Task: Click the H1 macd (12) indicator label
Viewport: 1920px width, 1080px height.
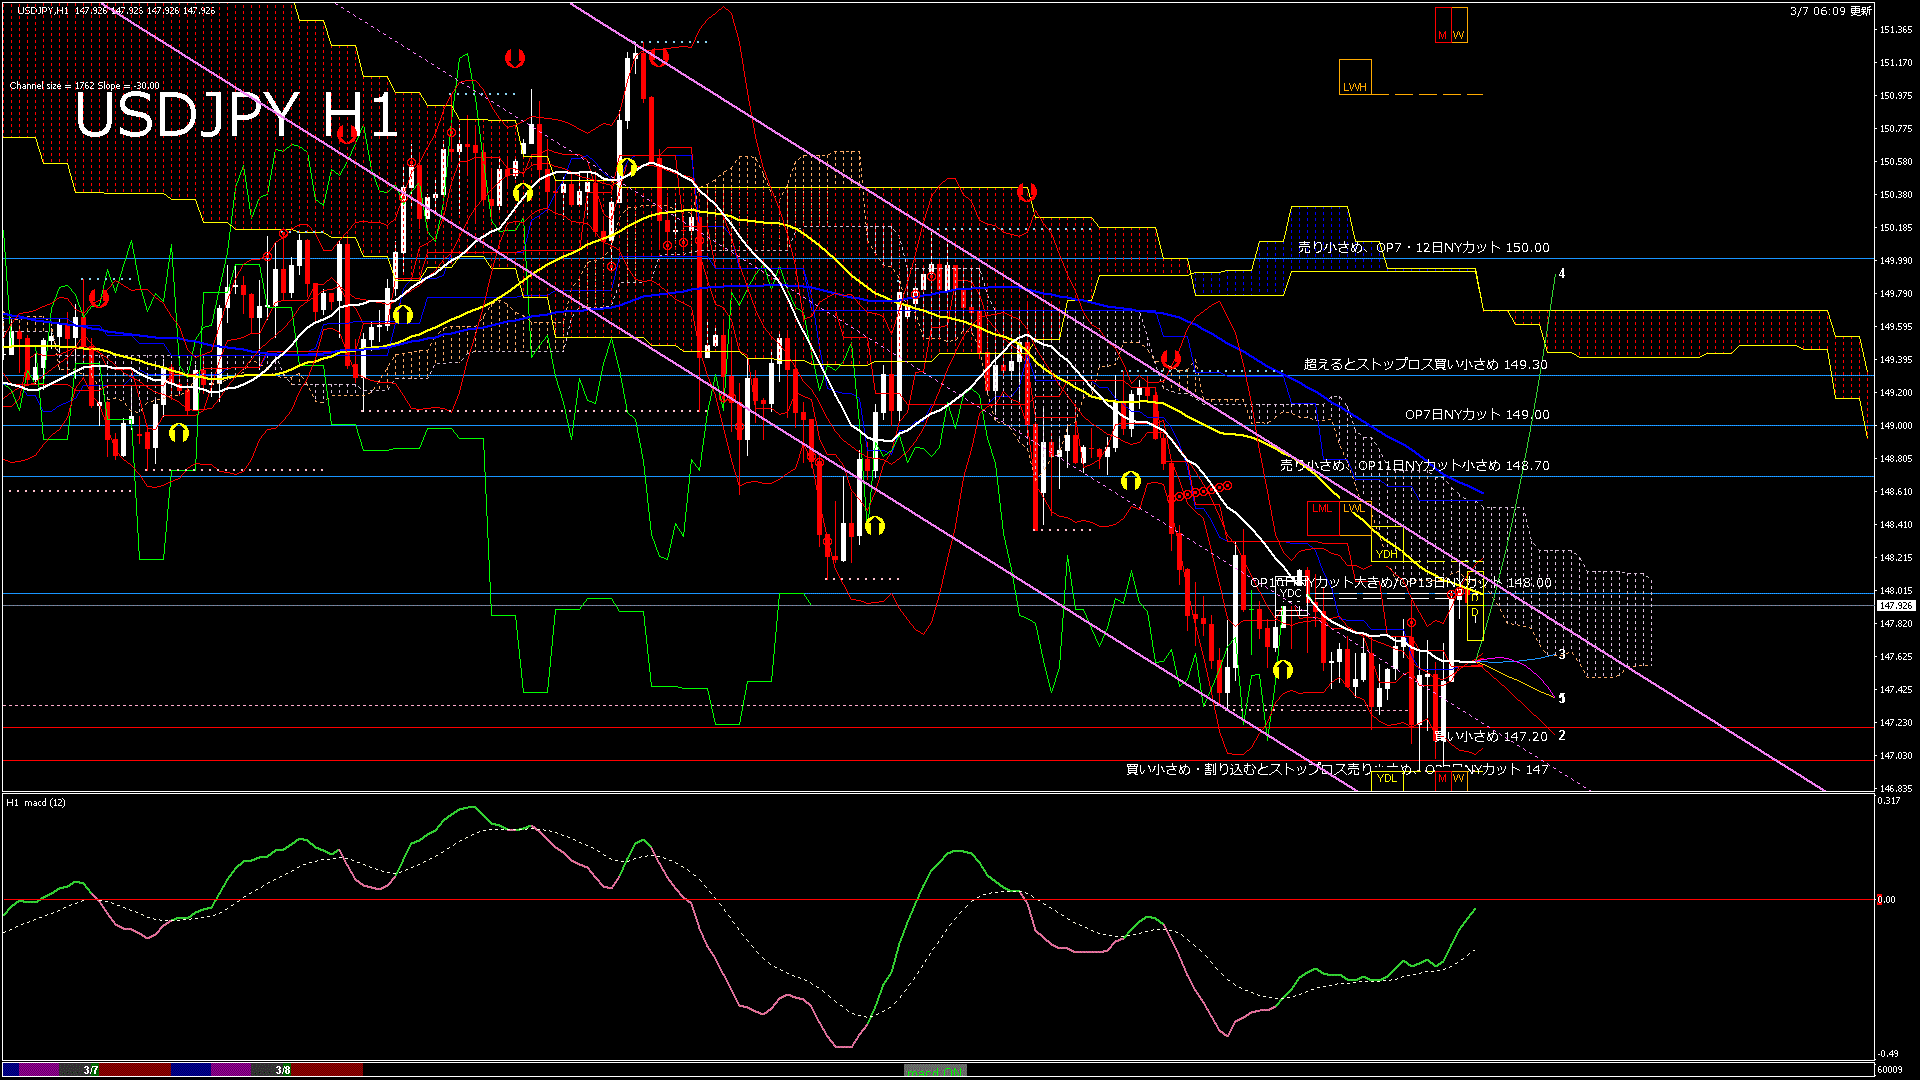Action: pos(36,803)
